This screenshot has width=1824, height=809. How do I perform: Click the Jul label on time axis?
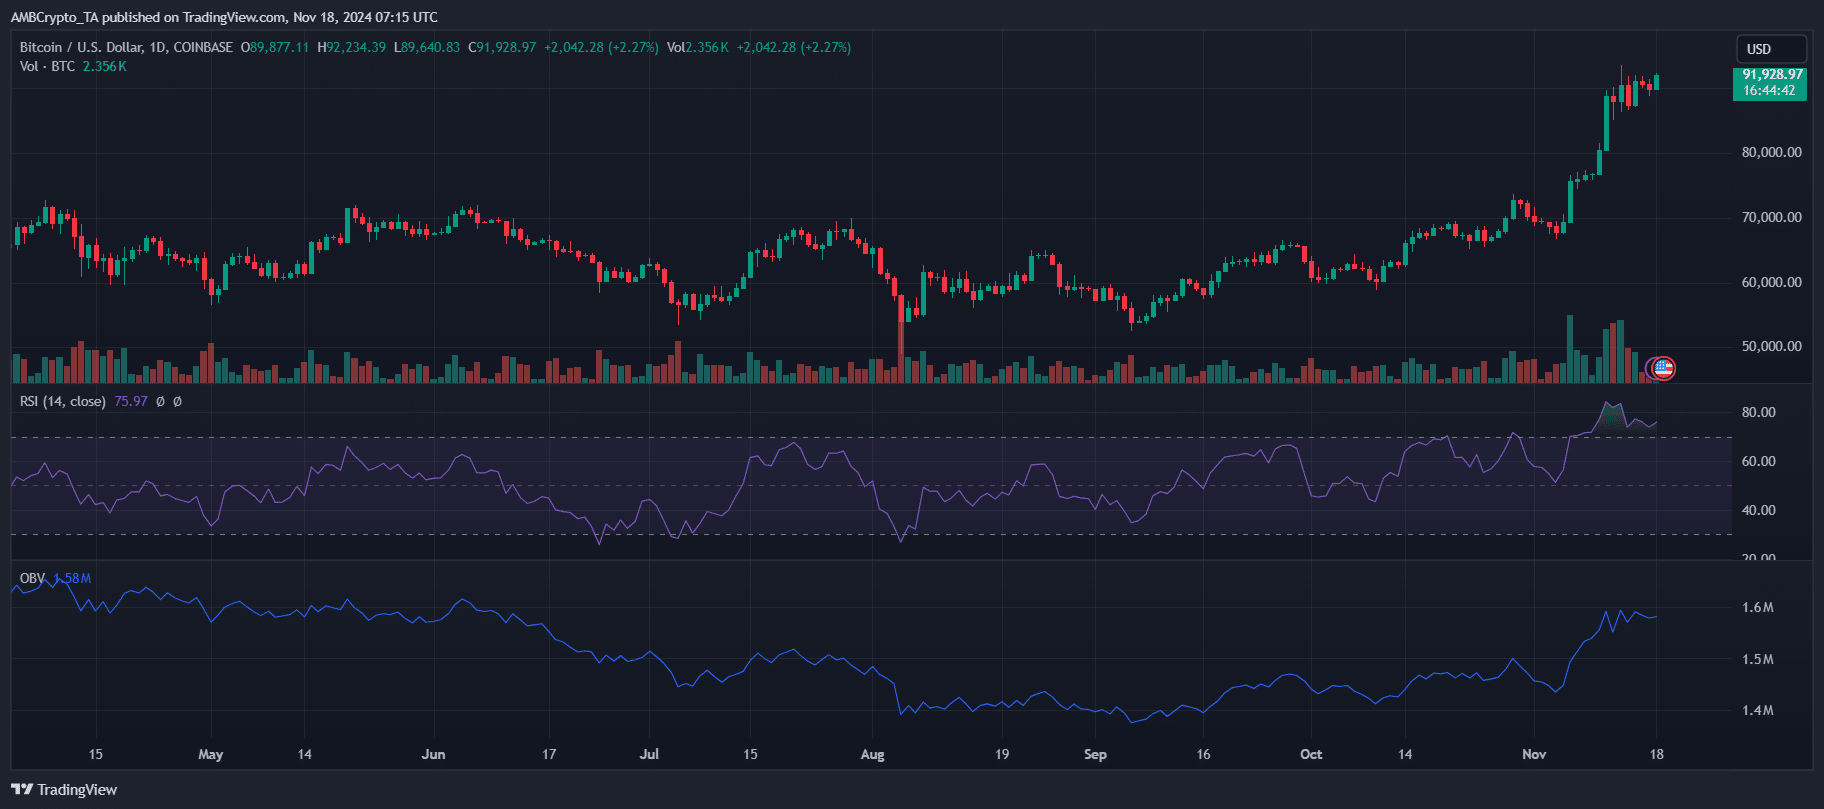tap(649, 754)
